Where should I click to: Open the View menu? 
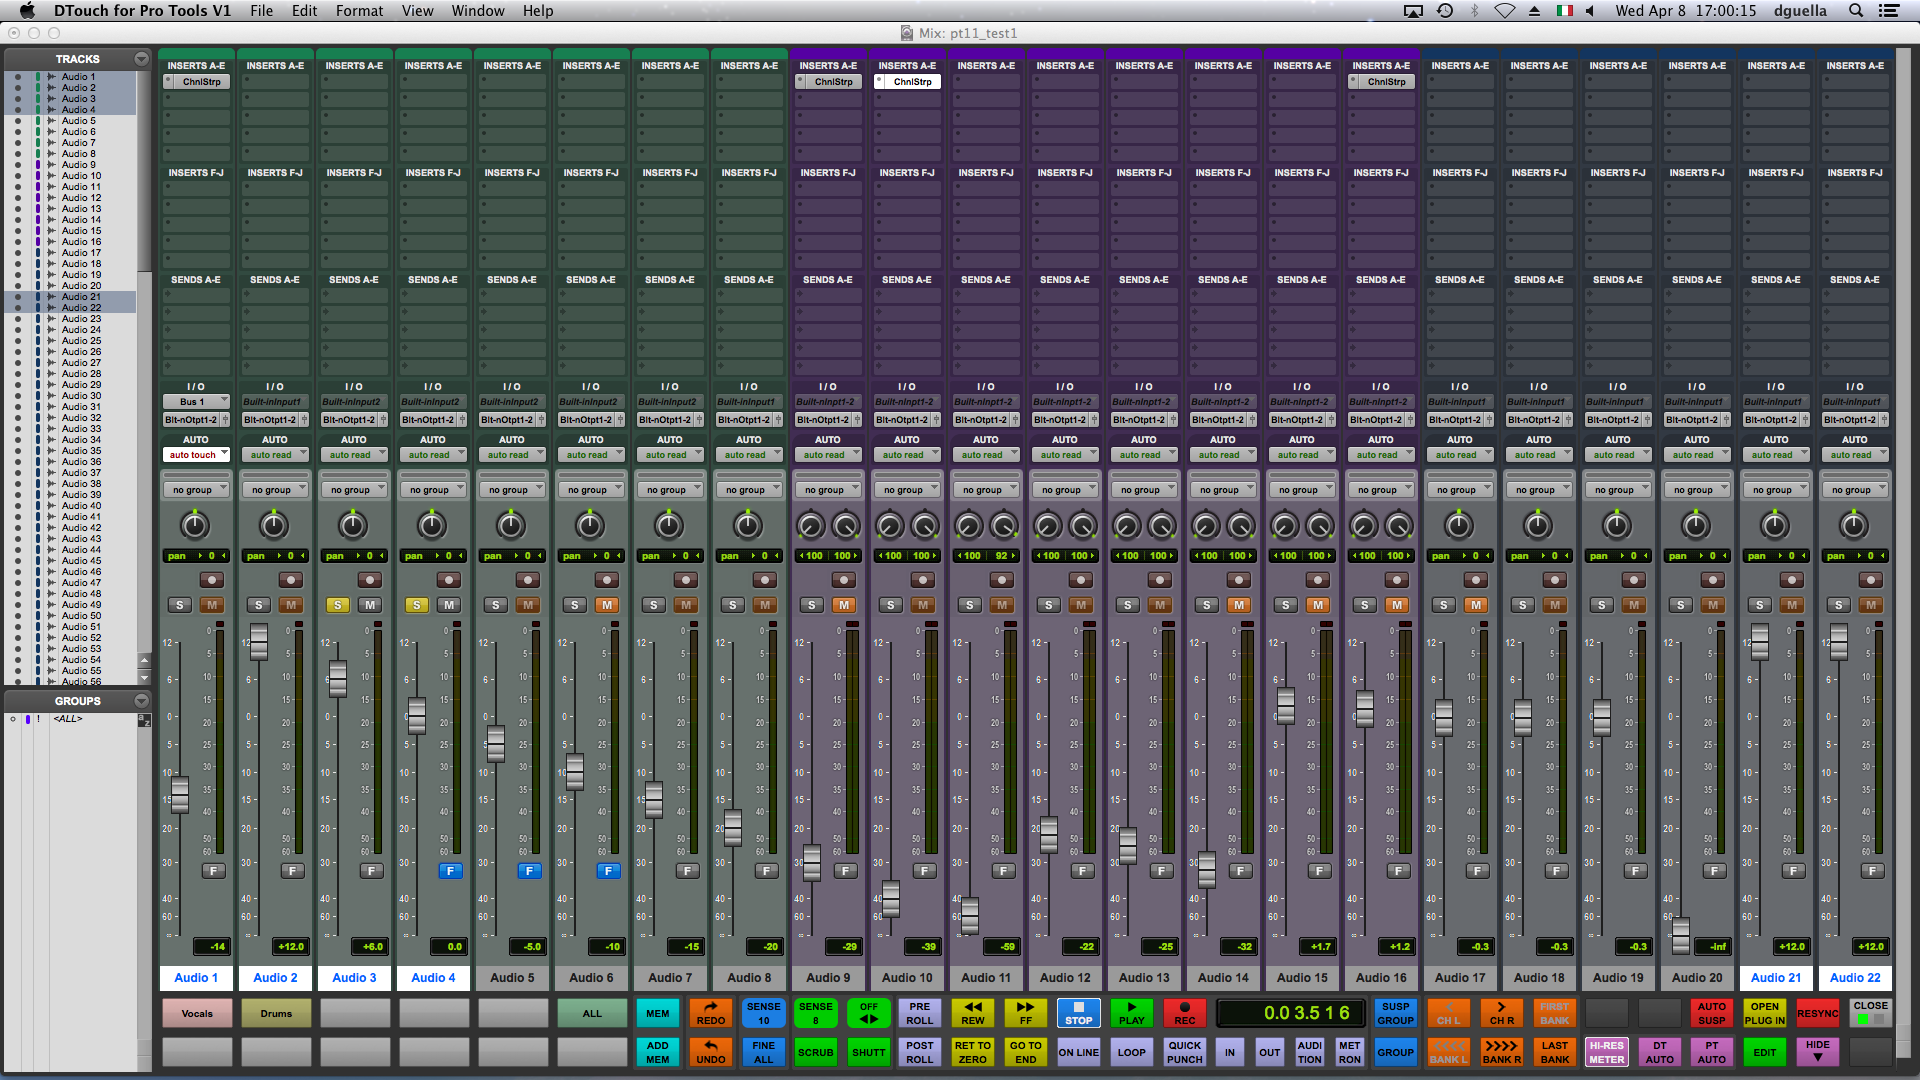click(417, 11)
